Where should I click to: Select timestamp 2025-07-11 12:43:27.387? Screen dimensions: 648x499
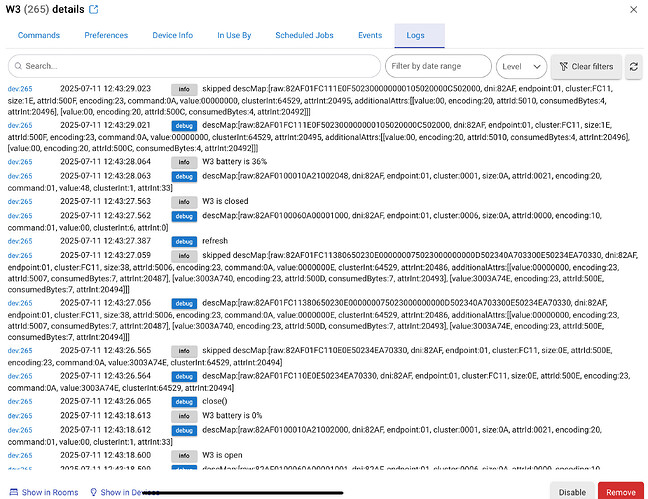105,241
